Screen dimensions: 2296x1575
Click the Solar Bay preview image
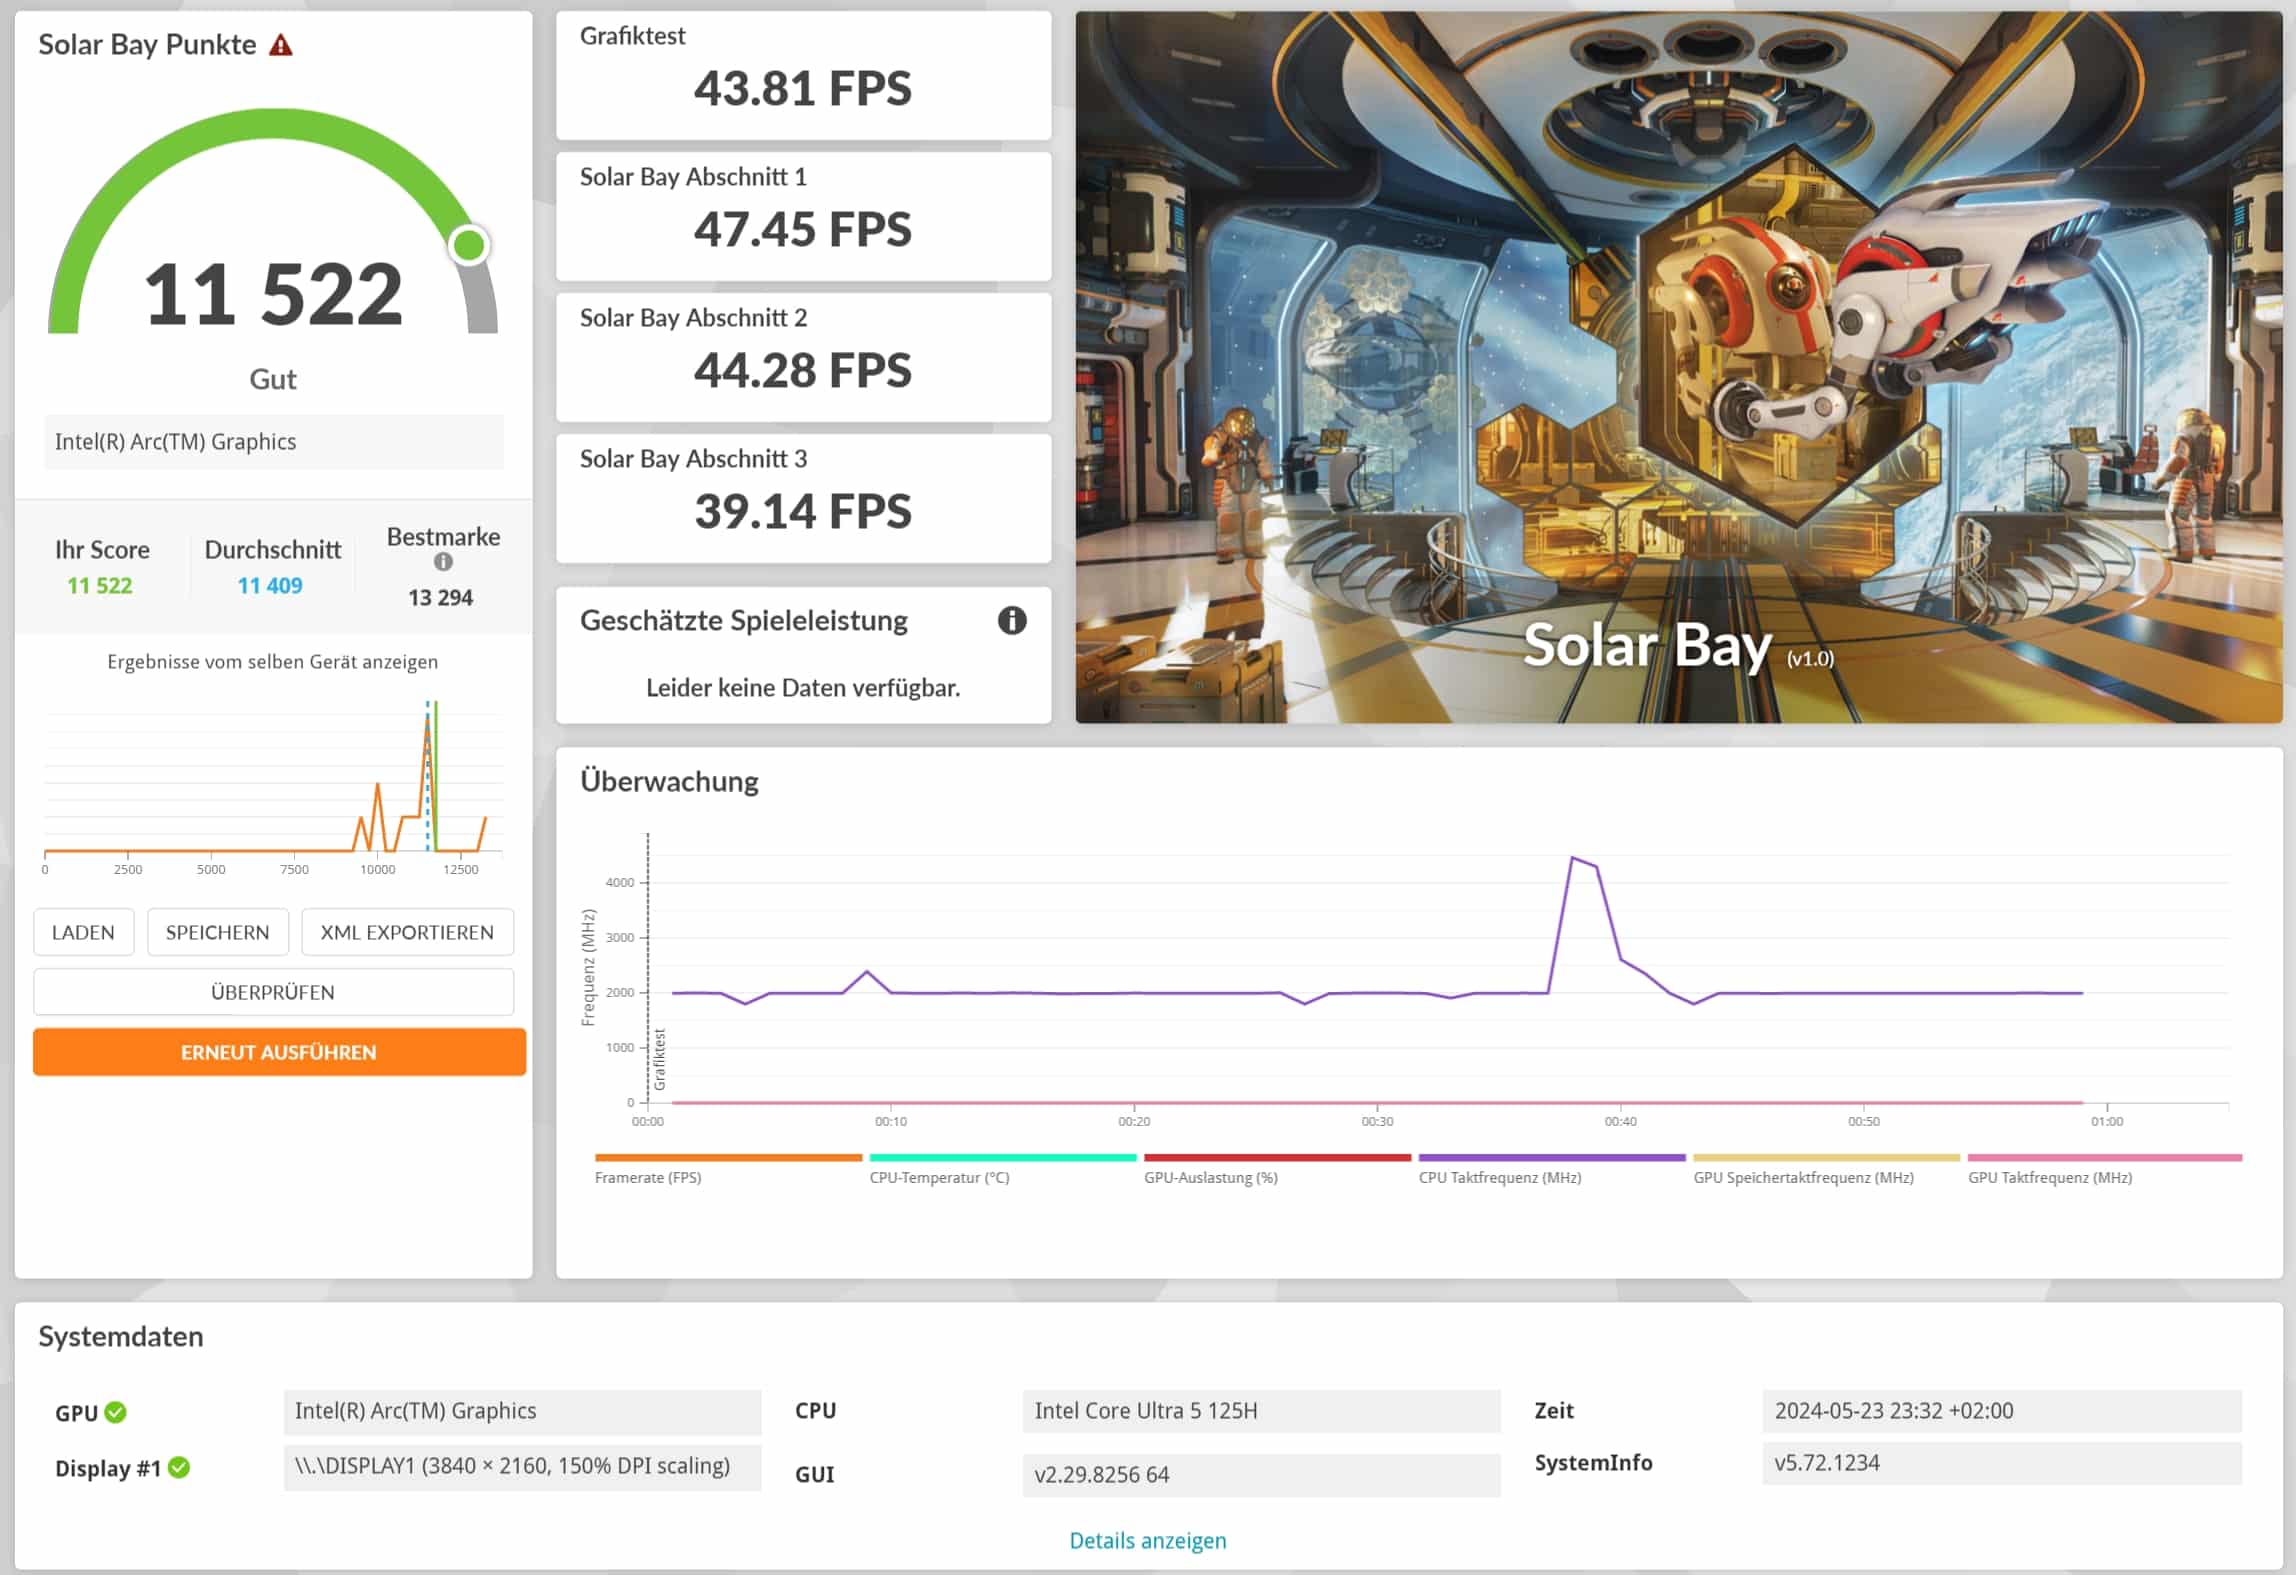[1678, 367]
